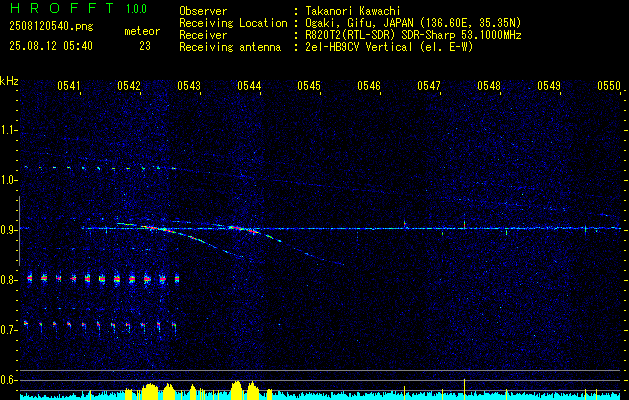This screenshot has height=400, width=629.
Task: Click the 0.7 kHz axis label
Action: pos(8,330)
